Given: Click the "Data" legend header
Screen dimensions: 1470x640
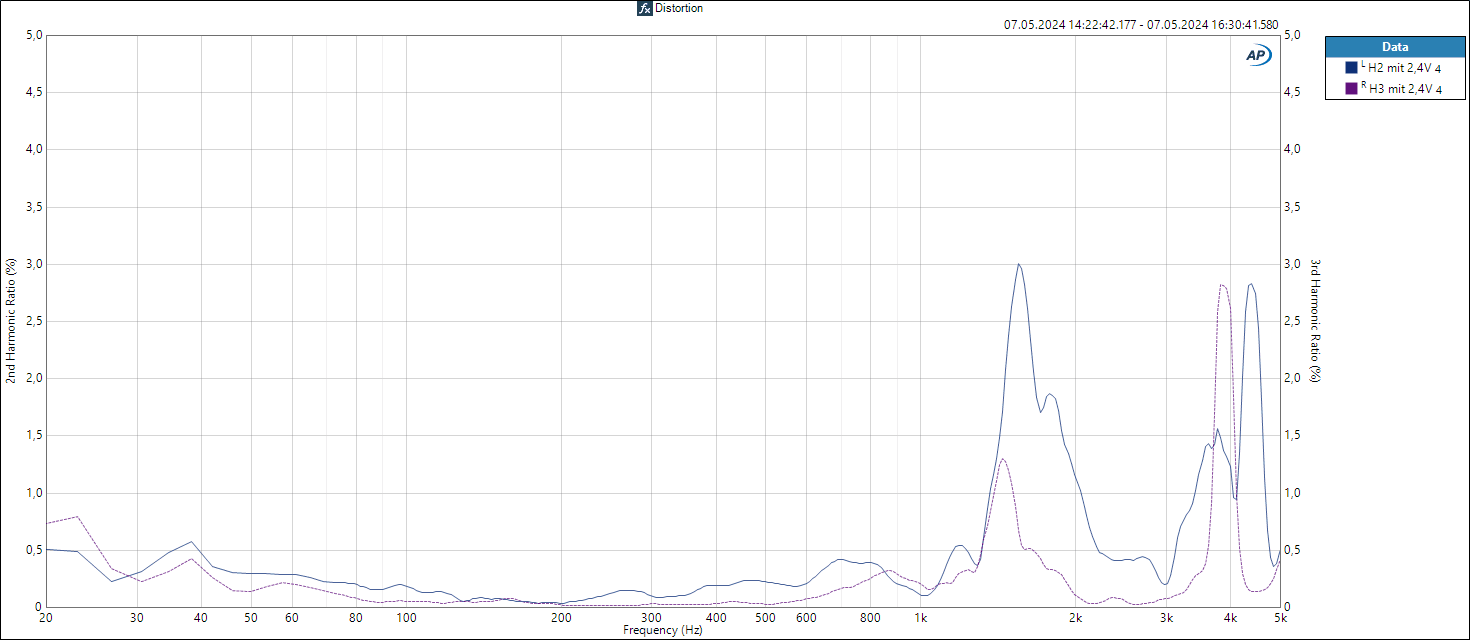Looking at the screenshot, I should pyautogui.click(x=1395, y=47).
